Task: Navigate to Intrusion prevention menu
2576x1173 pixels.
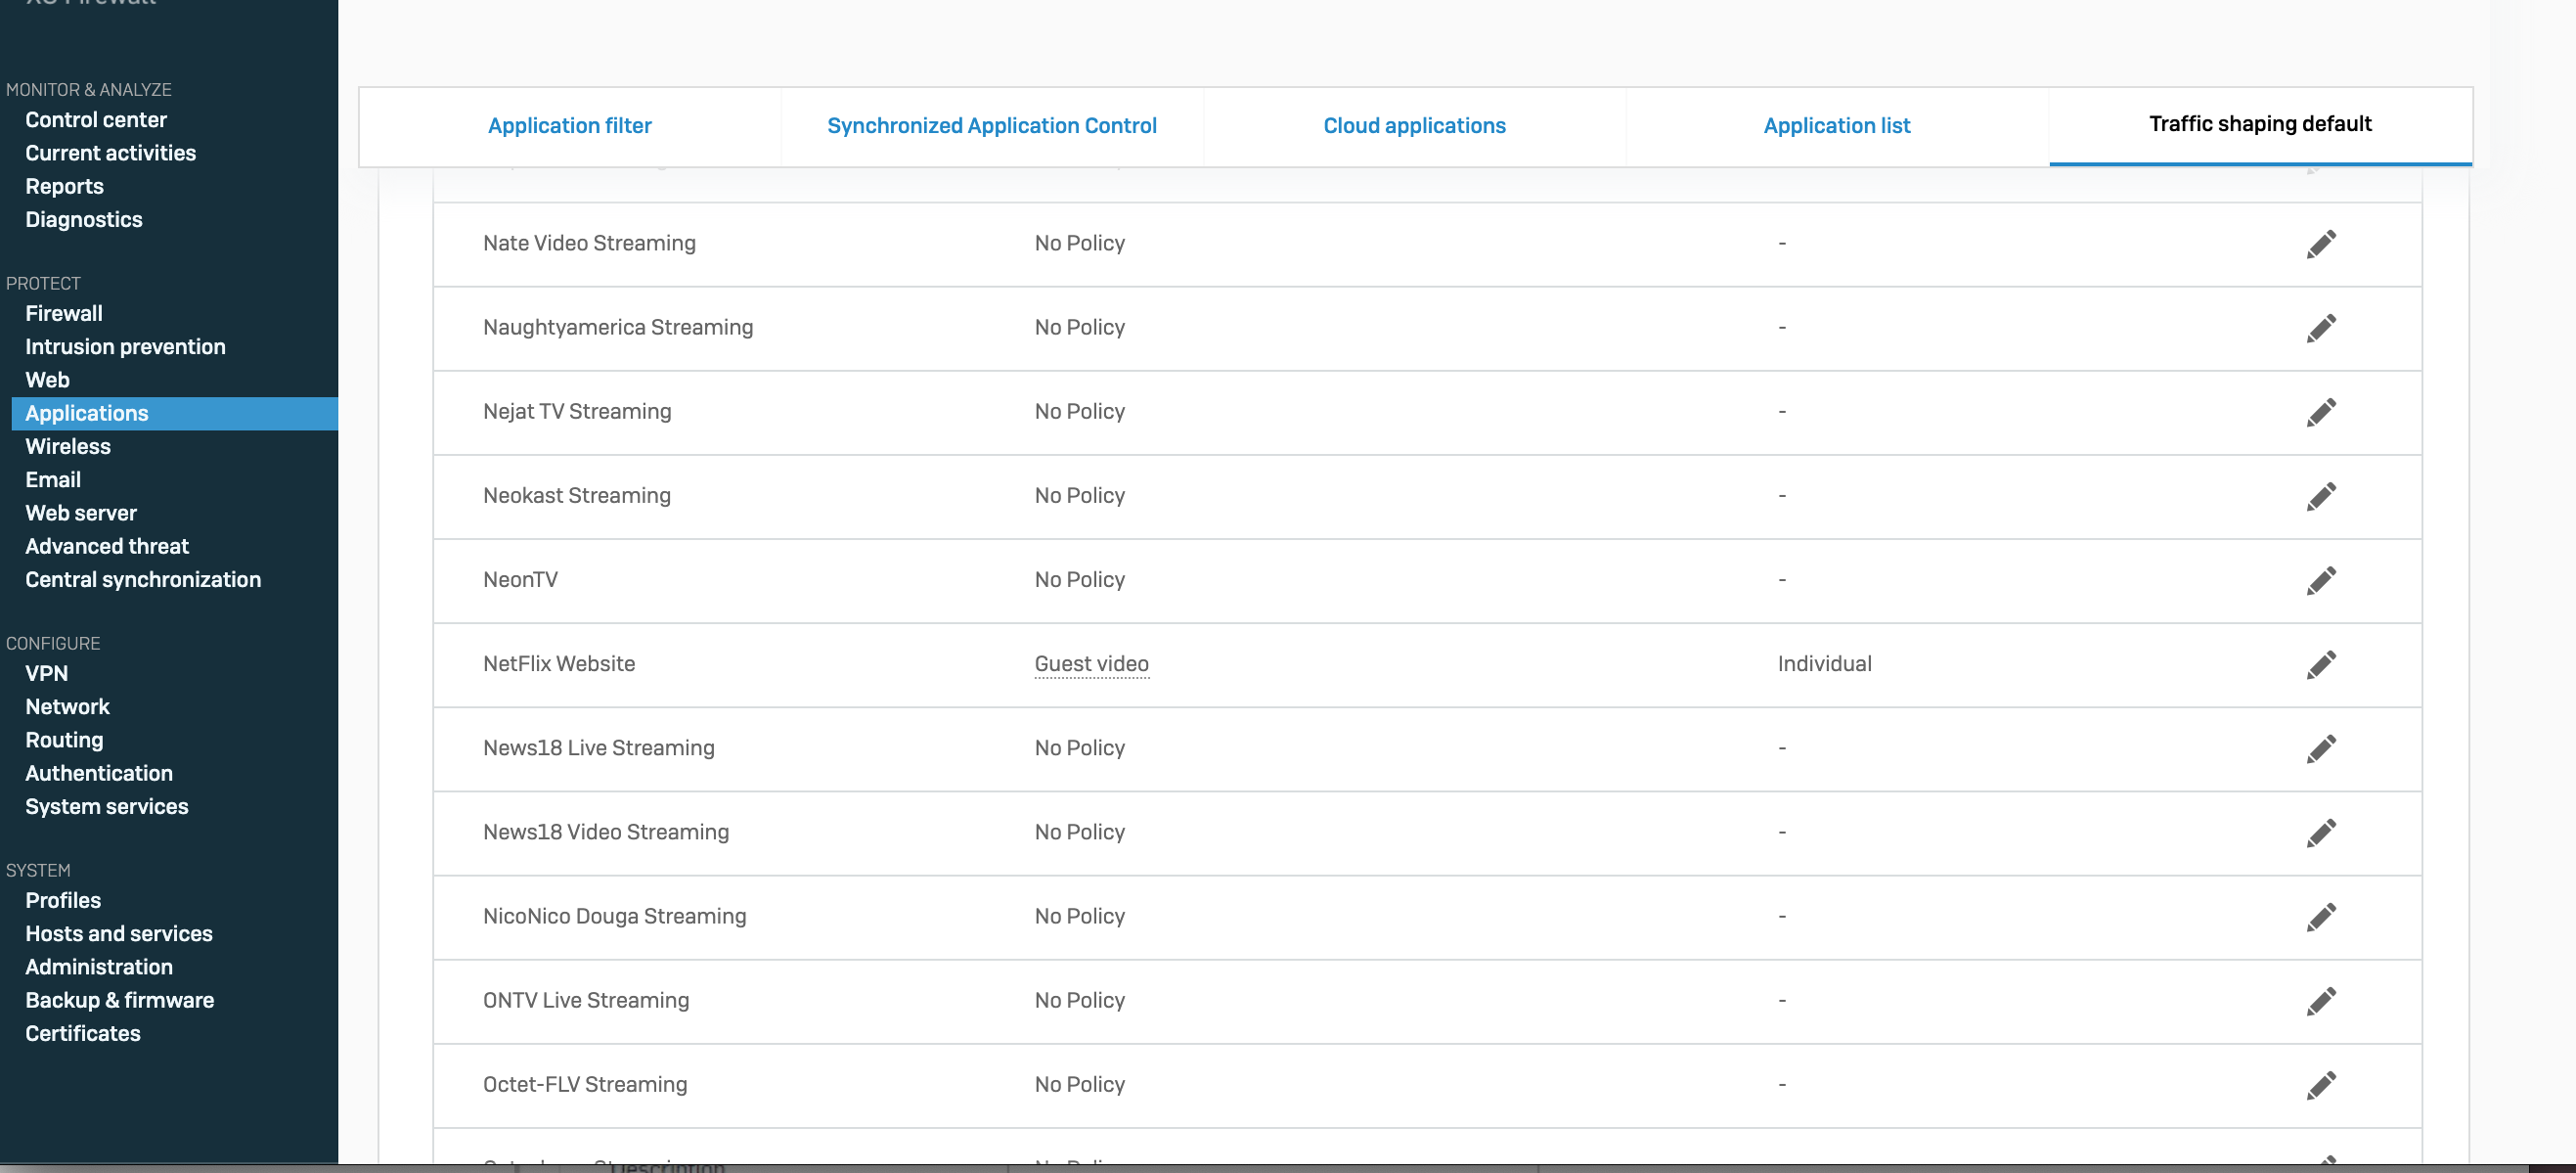Action: pos(125,347)
